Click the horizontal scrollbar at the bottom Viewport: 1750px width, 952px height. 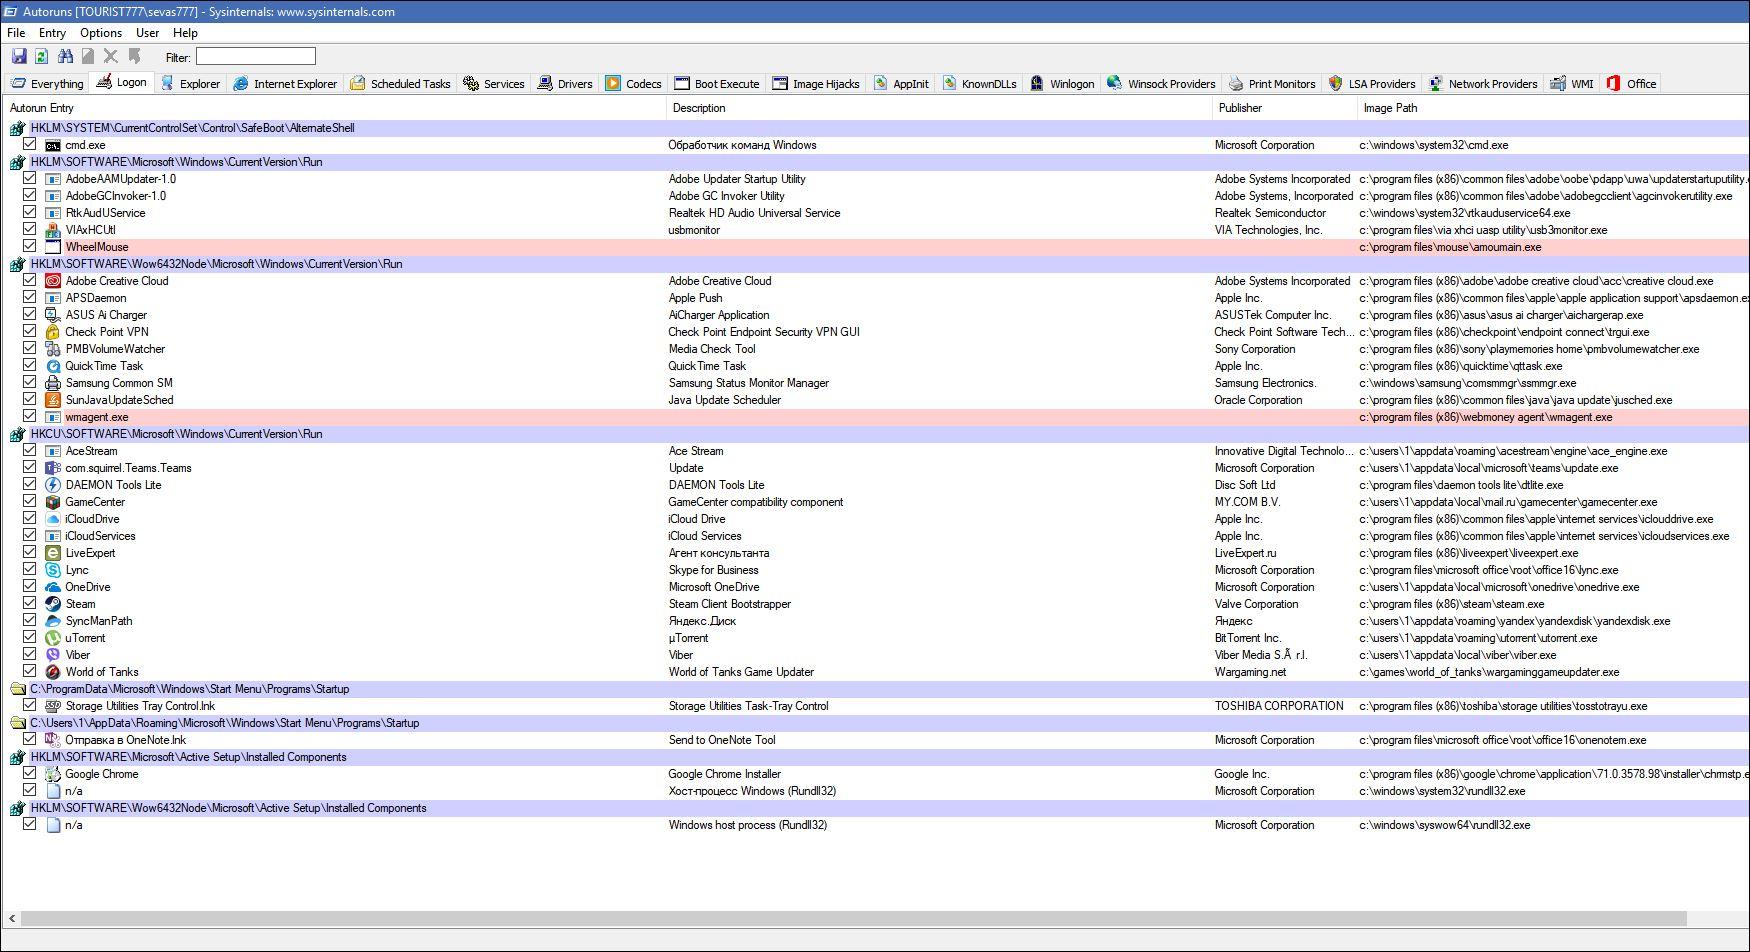tap(853, 918)
